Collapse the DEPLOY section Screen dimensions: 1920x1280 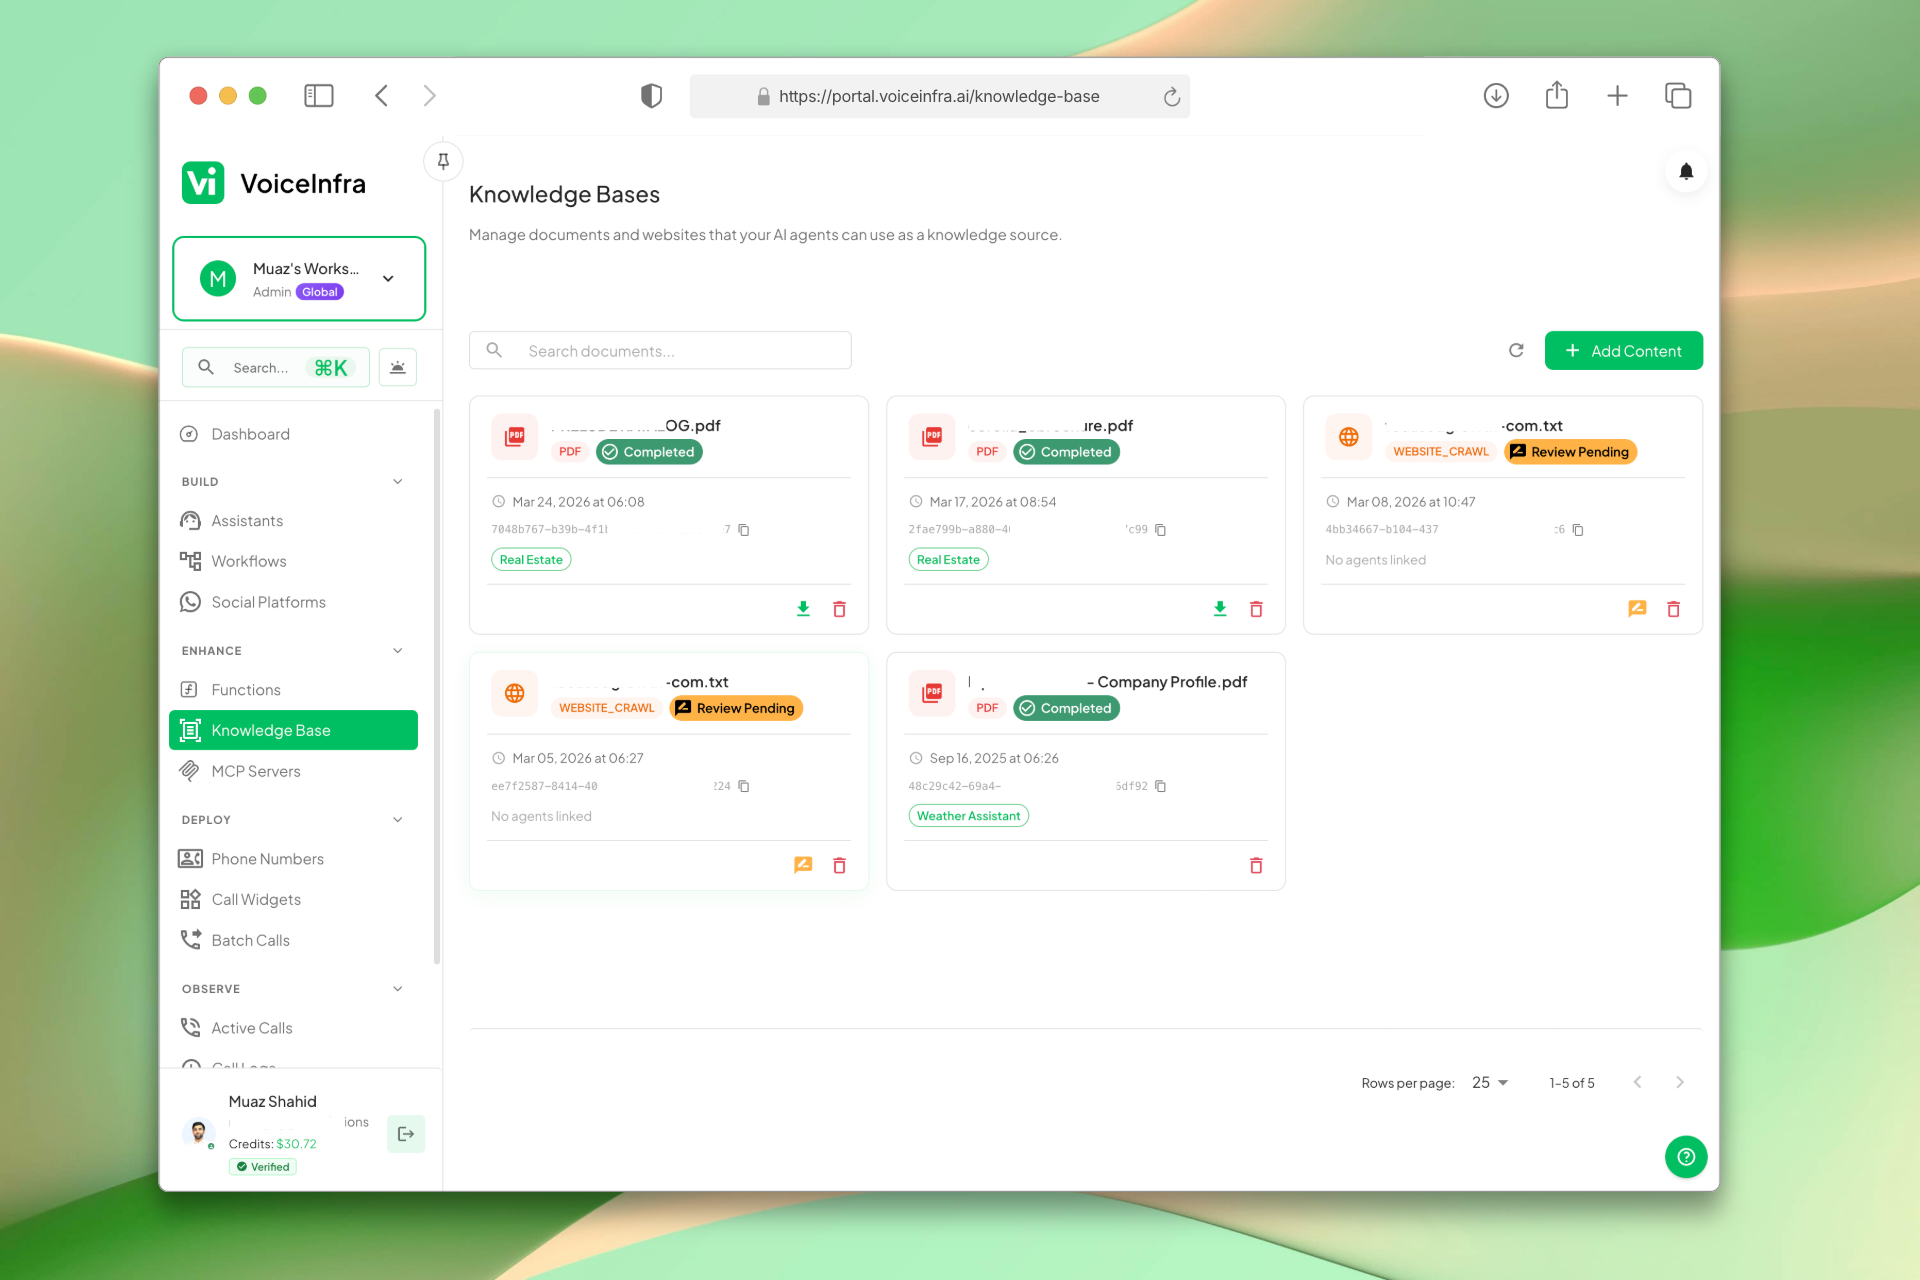(x=398, y=820)
